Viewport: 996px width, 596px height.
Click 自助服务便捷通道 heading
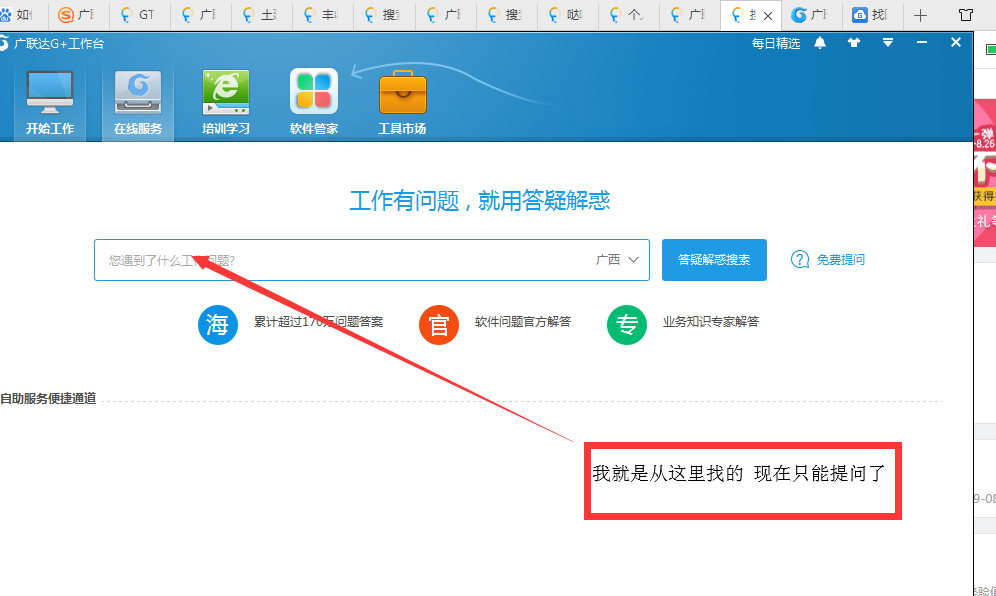[48, 398]
